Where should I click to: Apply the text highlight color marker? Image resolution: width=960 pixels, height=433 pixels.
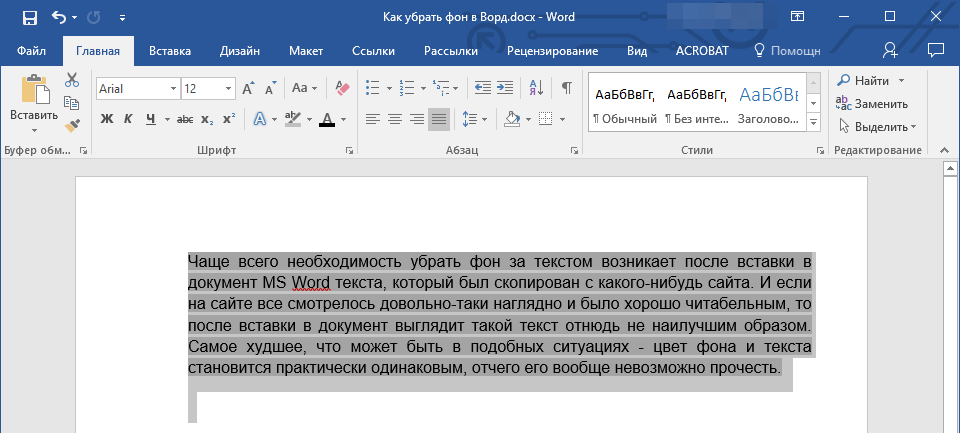(294, 119)
